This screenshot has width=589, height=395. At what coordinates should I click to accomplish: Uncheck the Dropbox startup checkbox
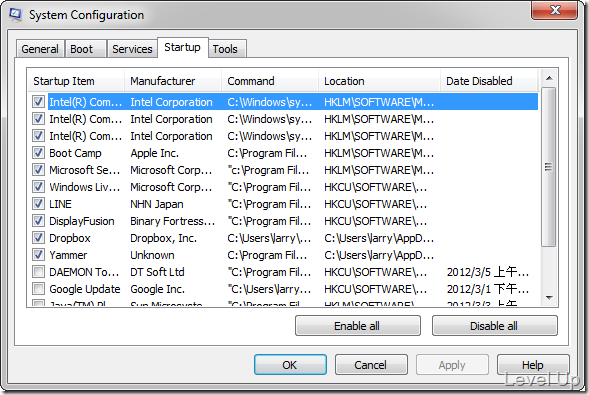point(38,238)
